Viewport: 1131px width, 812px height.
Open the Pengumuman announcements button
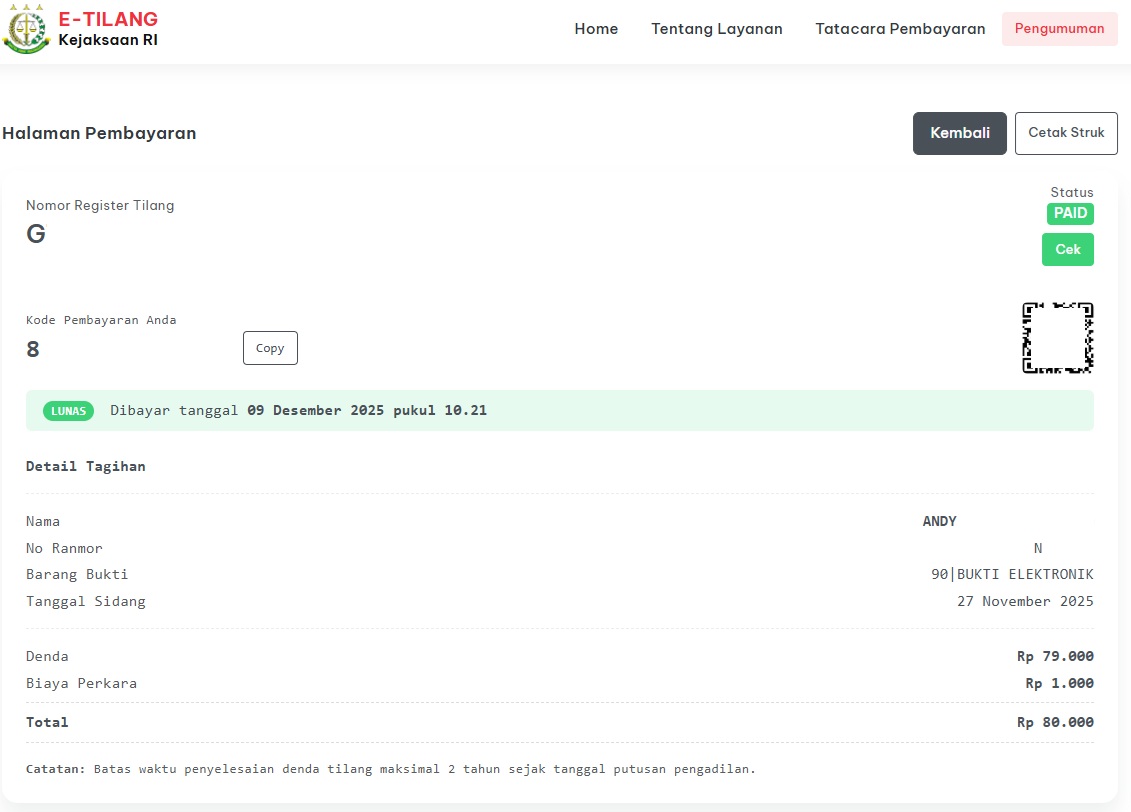pyautogui.click(x=1059, y=29)
